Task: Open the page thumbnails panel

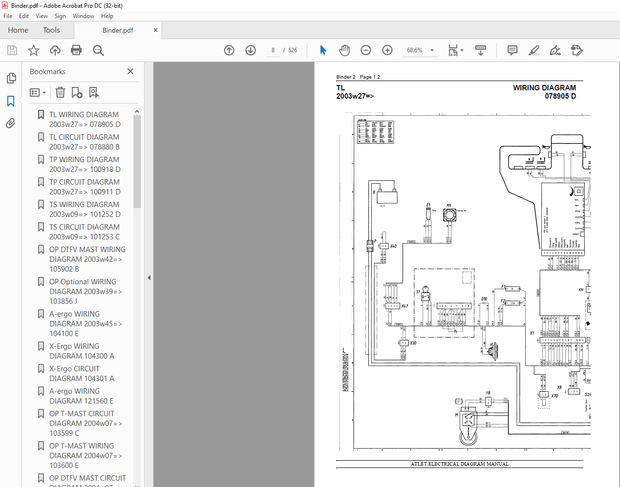Action: click(11, 78)
